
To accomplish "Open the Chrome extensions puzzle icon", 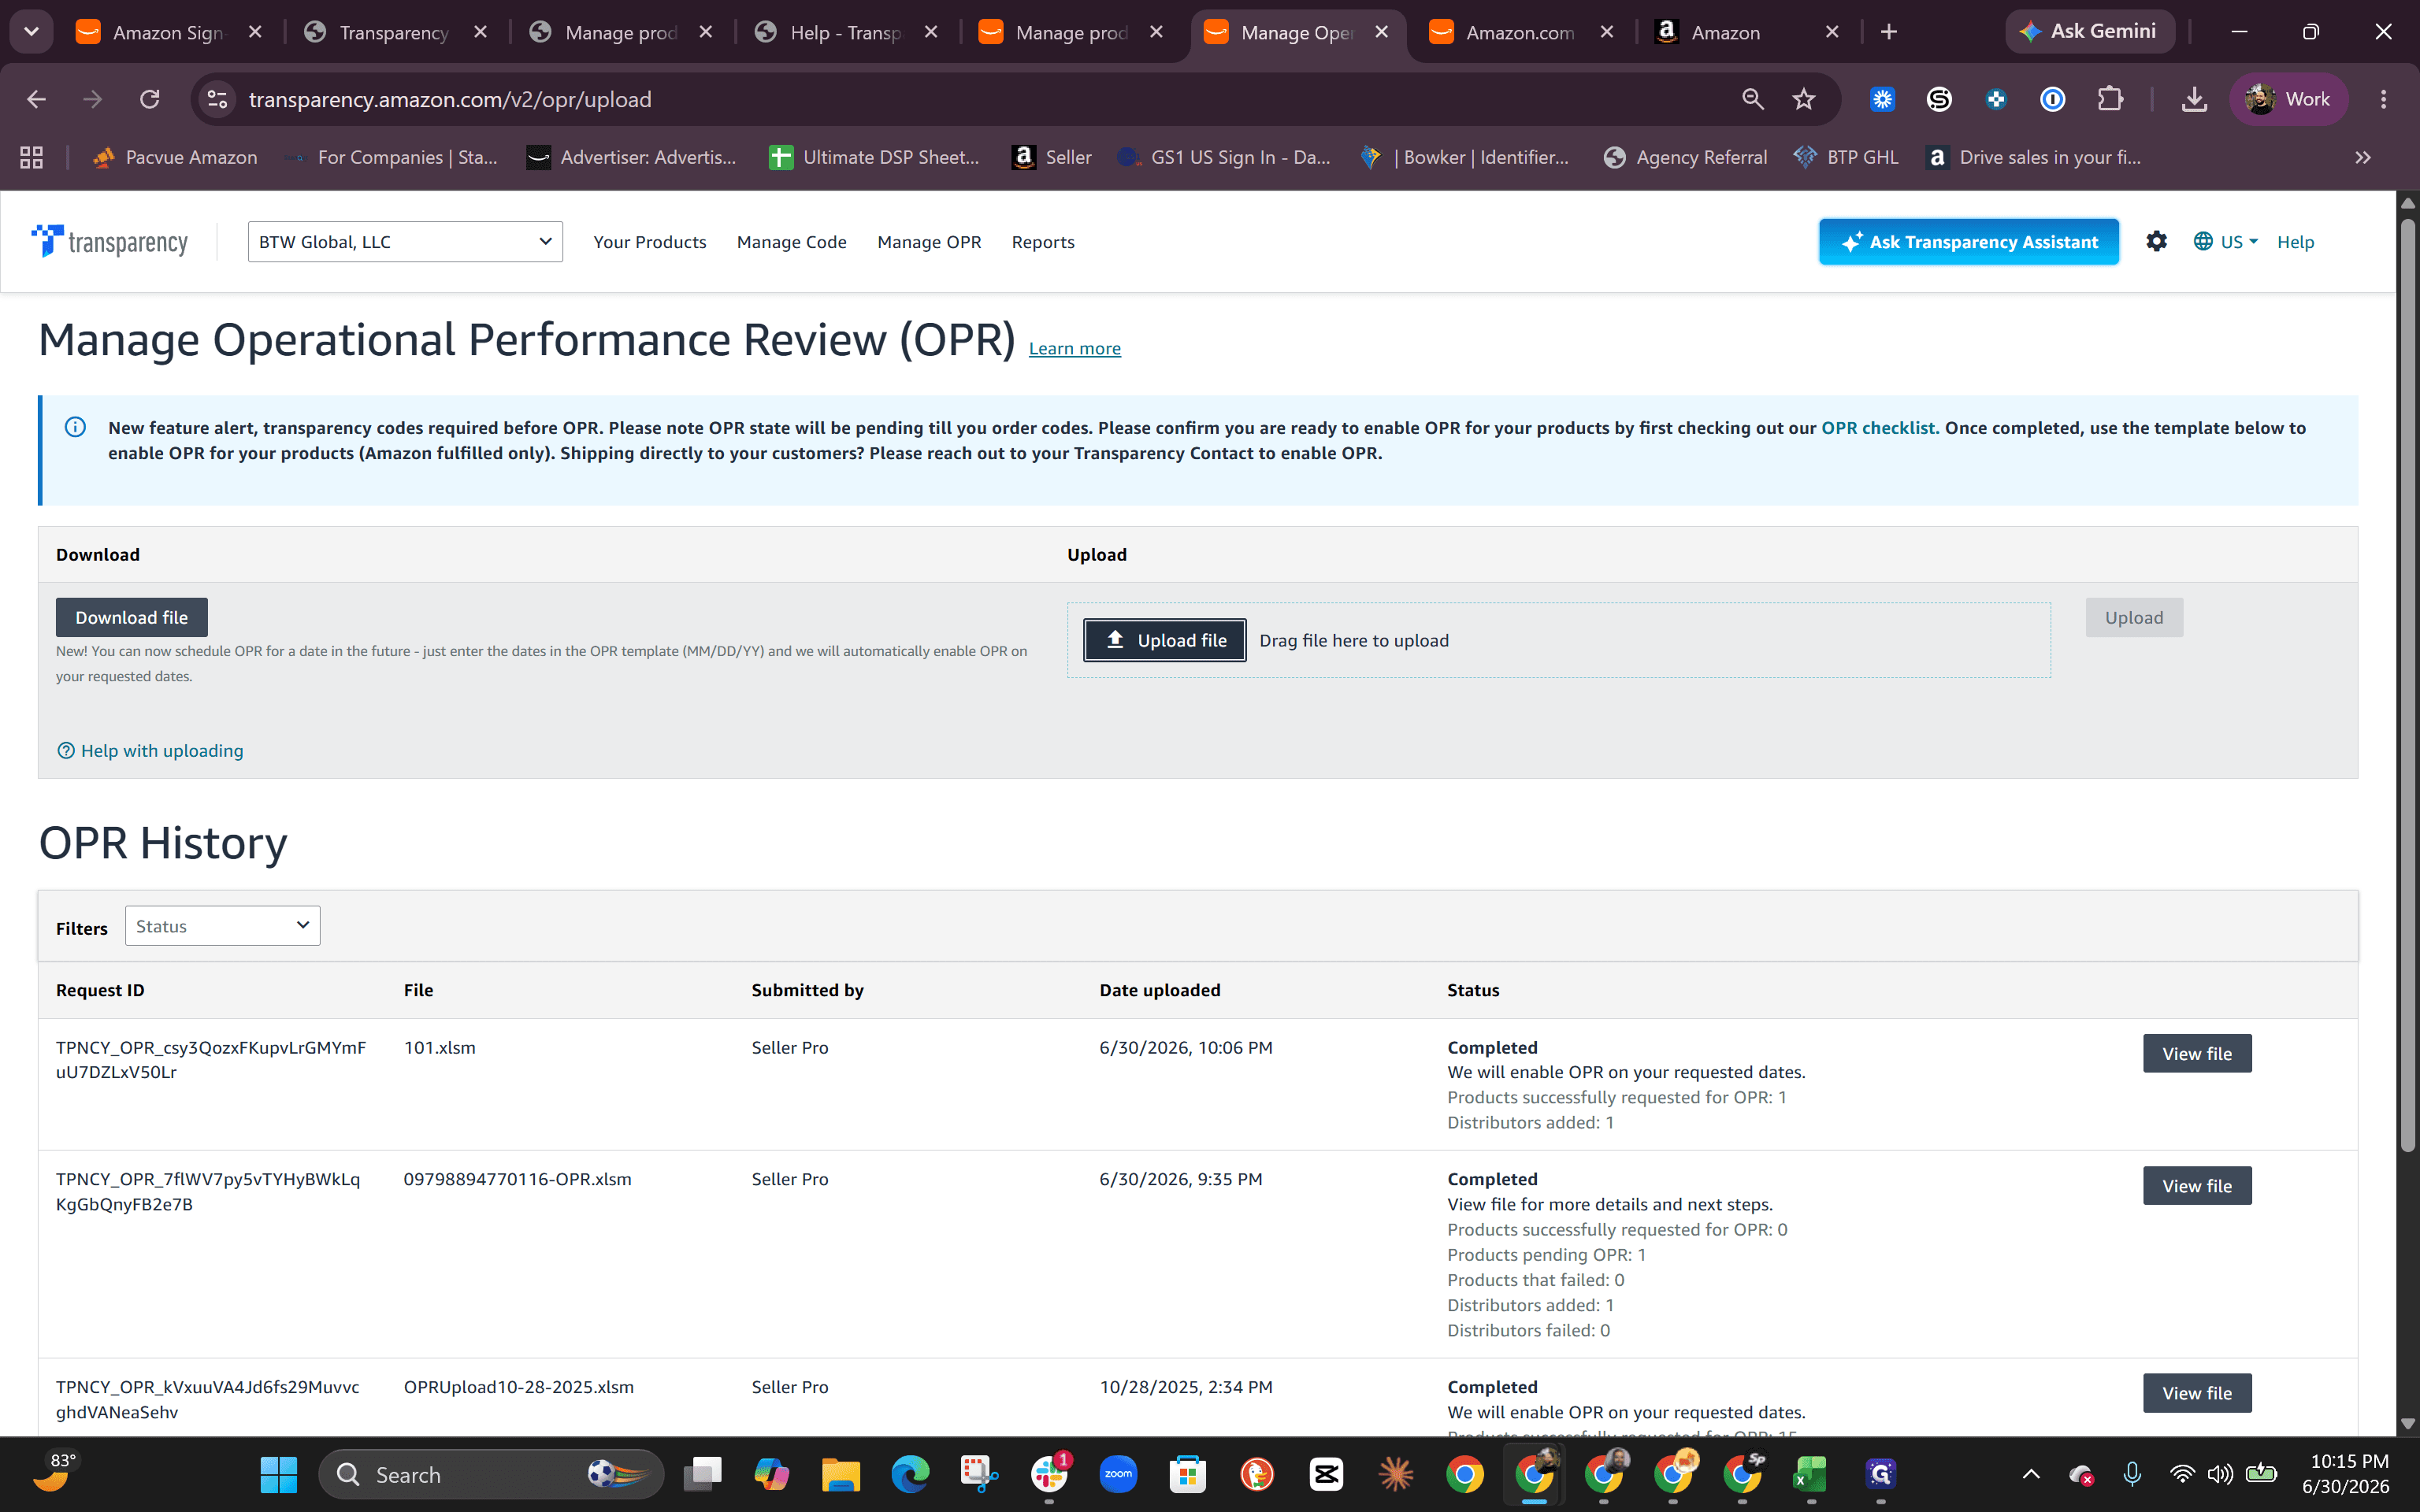I will [x=2109, y=99].
